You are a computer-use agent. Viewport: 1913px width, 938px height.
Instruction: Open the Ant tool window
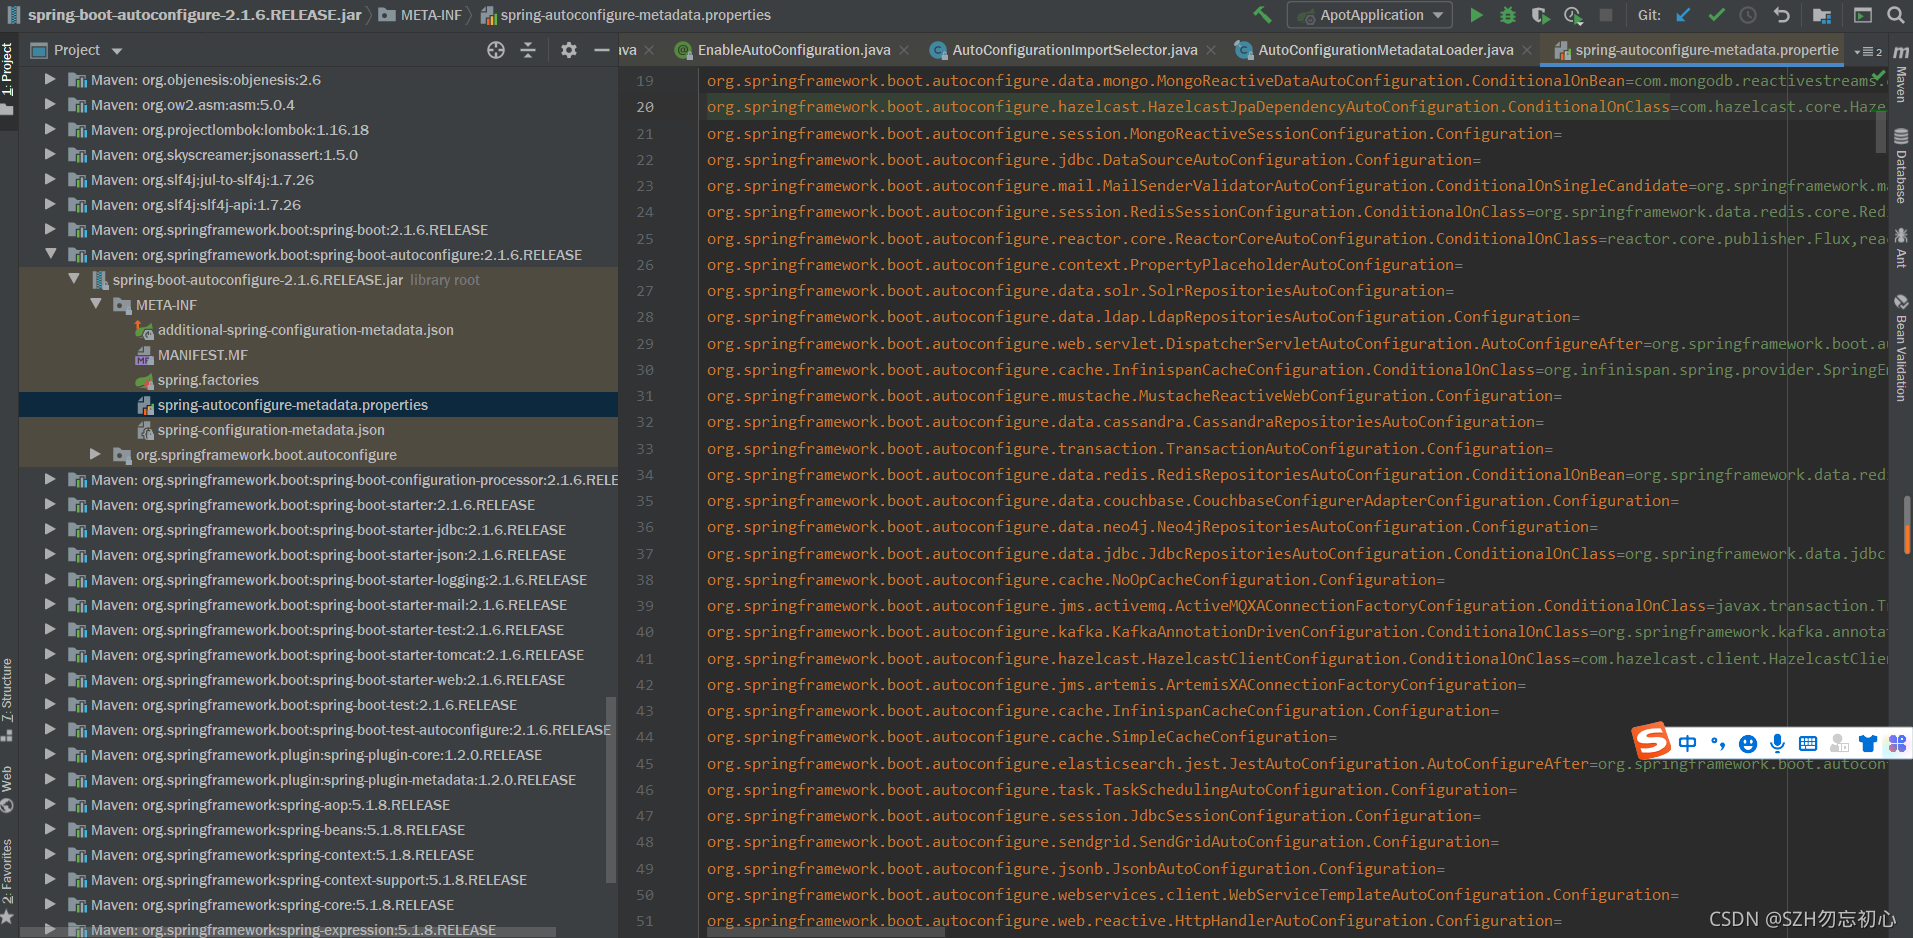(1901, 248)
